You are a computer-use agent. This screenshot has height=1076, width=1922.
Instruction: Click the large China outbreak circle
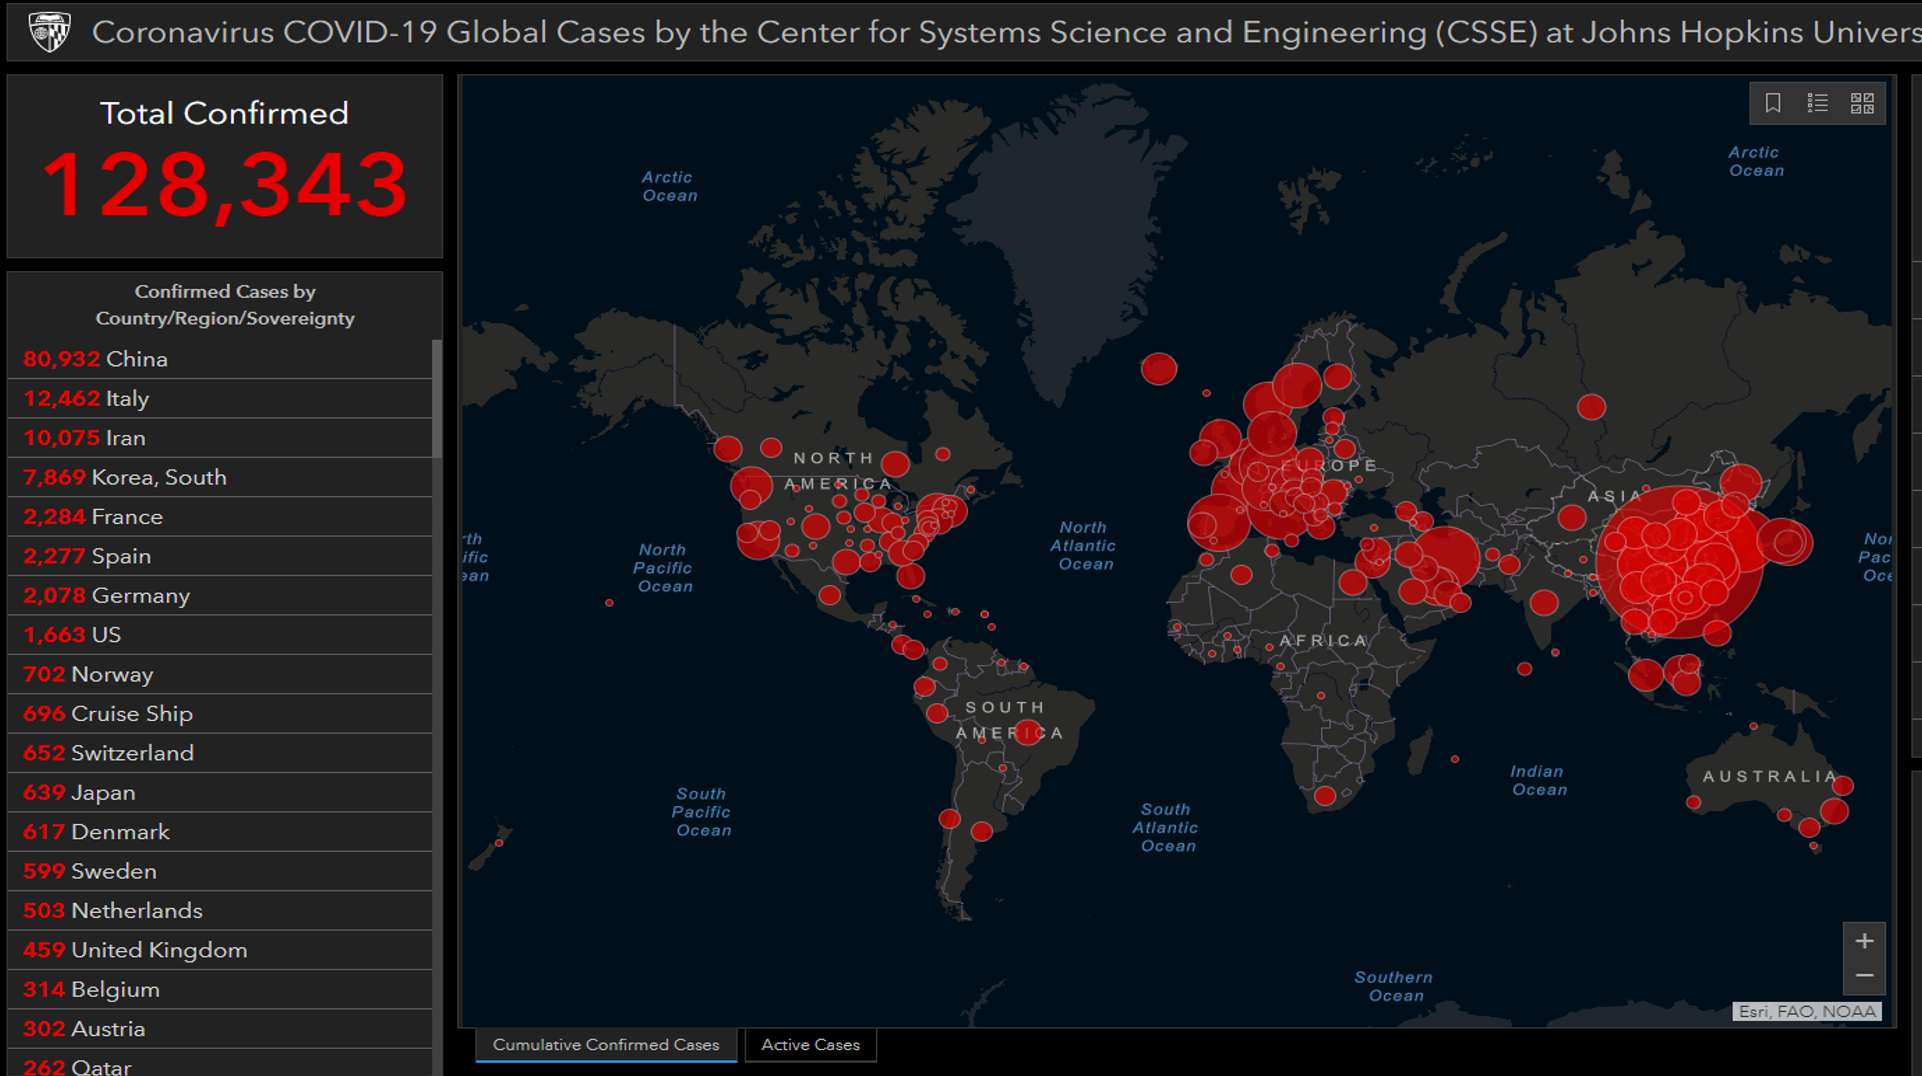click(1680, 561)
